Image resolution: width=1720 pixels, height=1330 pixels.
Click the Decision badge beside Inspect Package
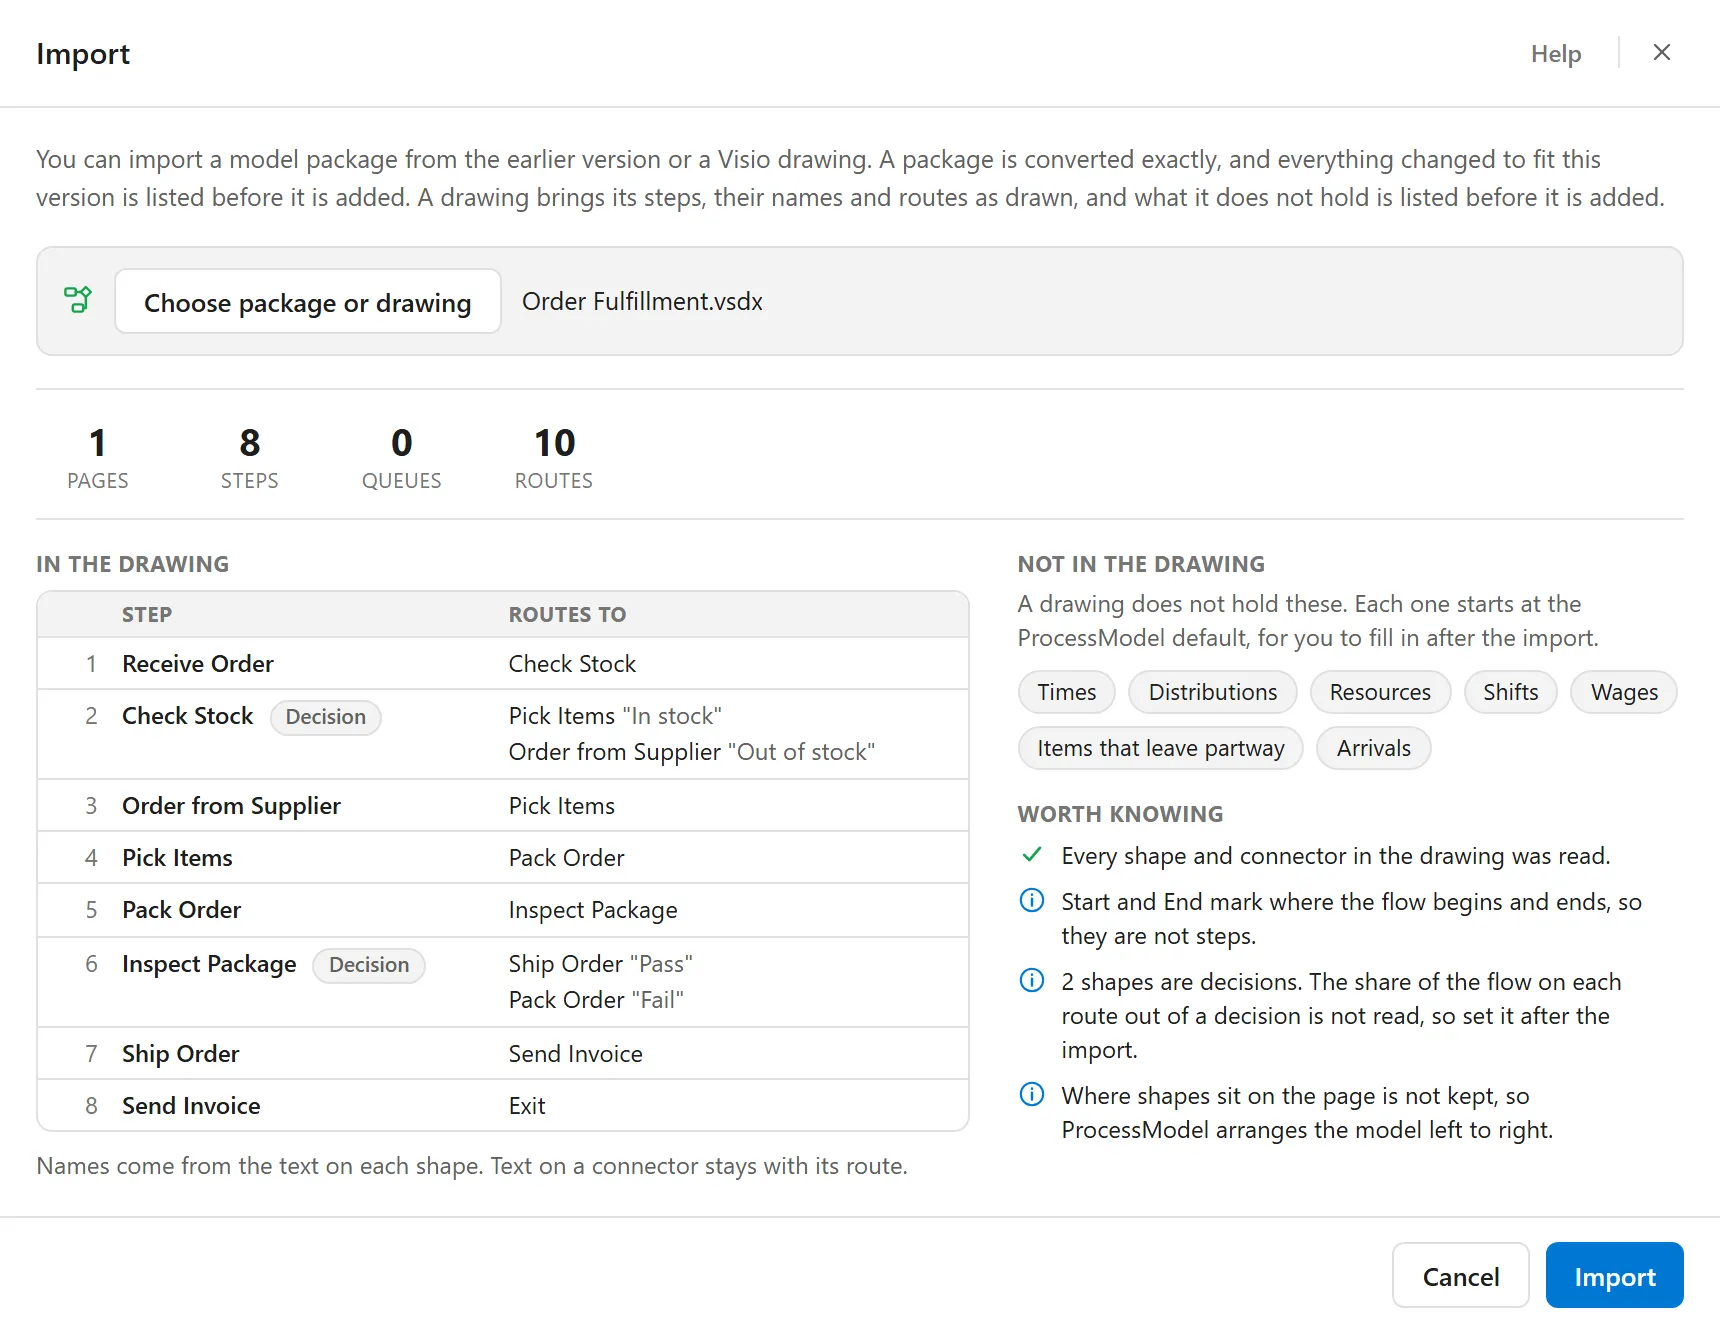(x=369, y=965)
